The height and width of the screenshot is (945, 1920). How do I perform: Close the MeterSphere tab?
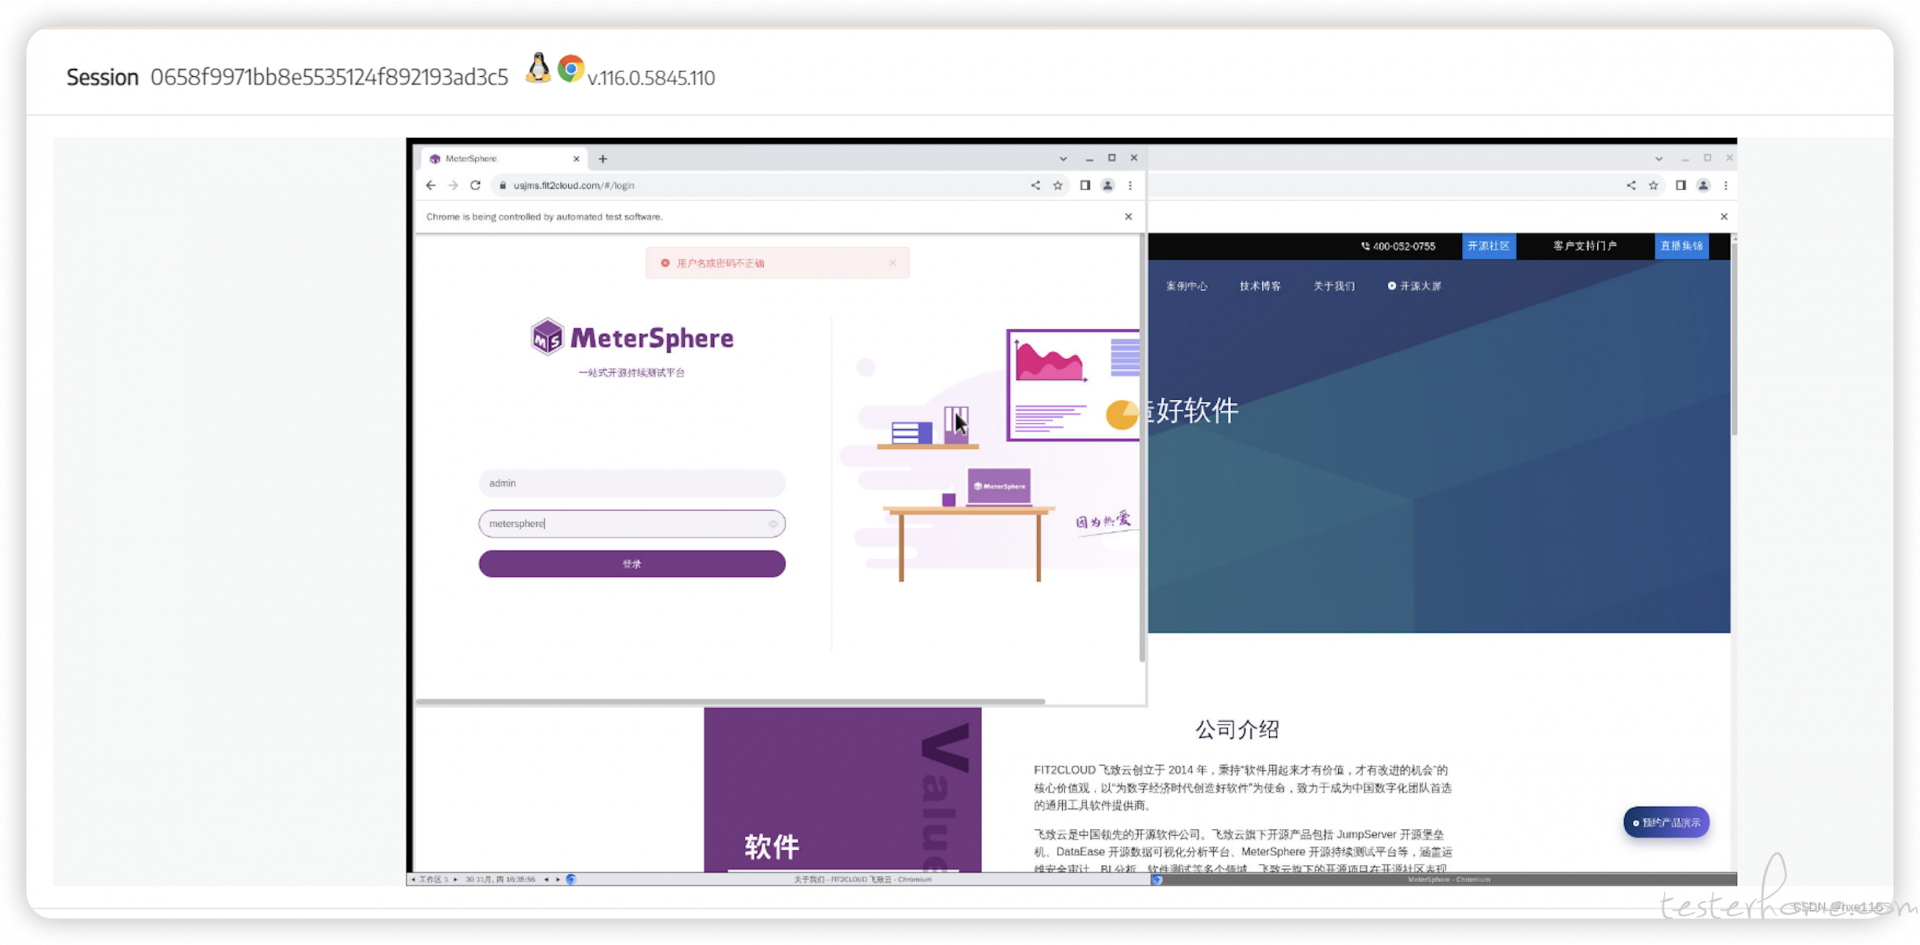[x=576, y=159]
